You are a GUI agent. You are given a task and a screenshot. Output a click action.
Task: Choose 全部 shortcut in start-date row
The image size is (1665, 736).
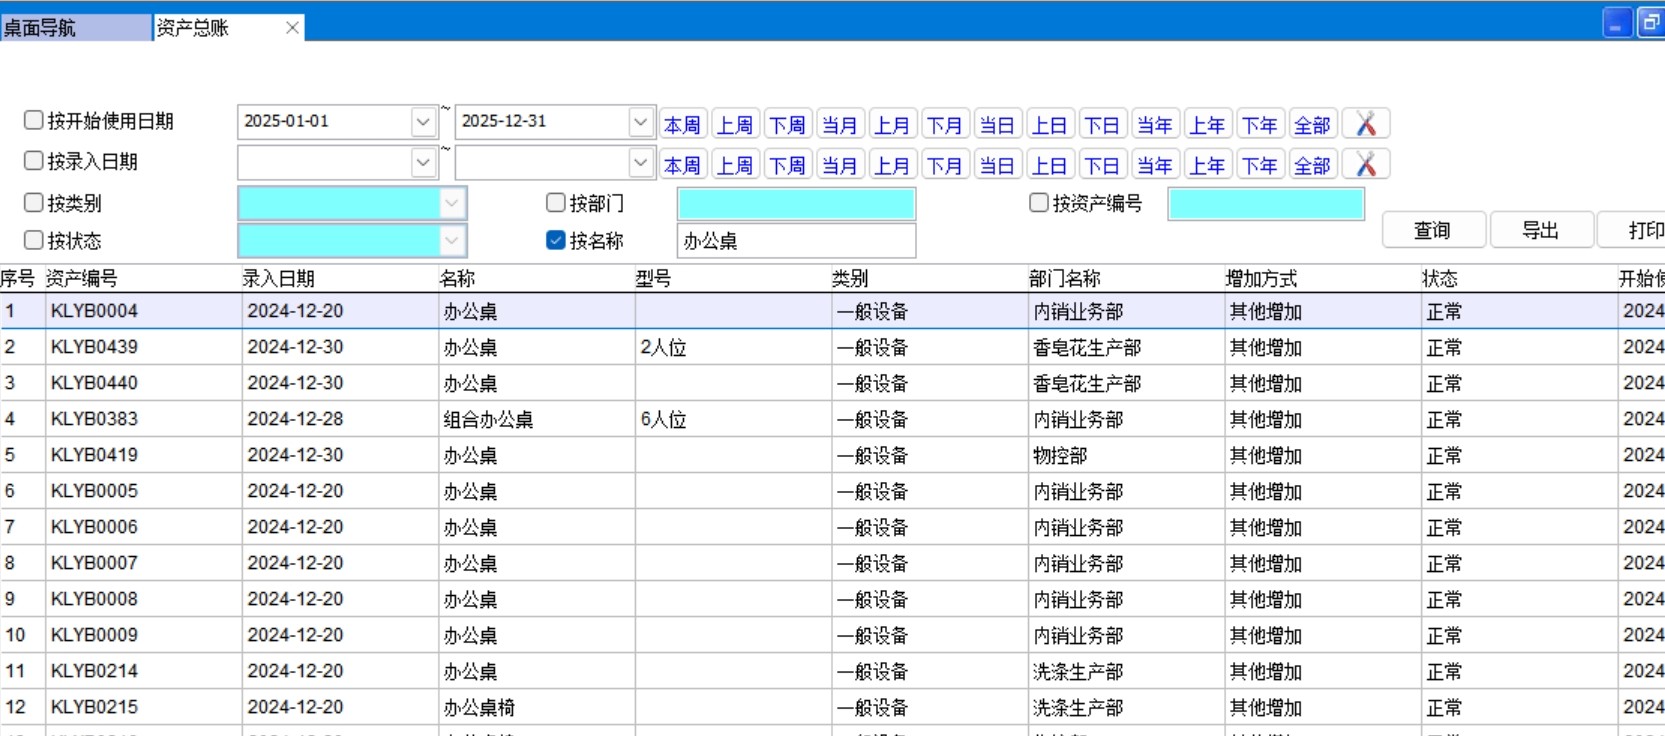[1312, 124]
